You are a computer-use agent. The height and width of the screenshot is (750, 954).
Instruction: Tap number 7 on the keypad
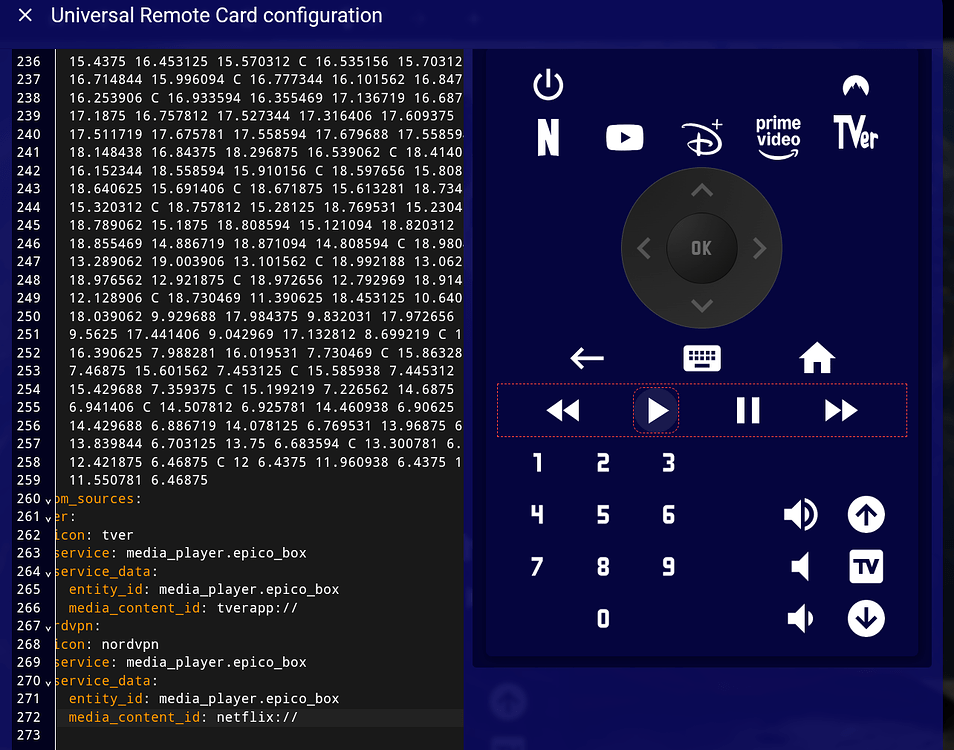[x=537, y=567]
